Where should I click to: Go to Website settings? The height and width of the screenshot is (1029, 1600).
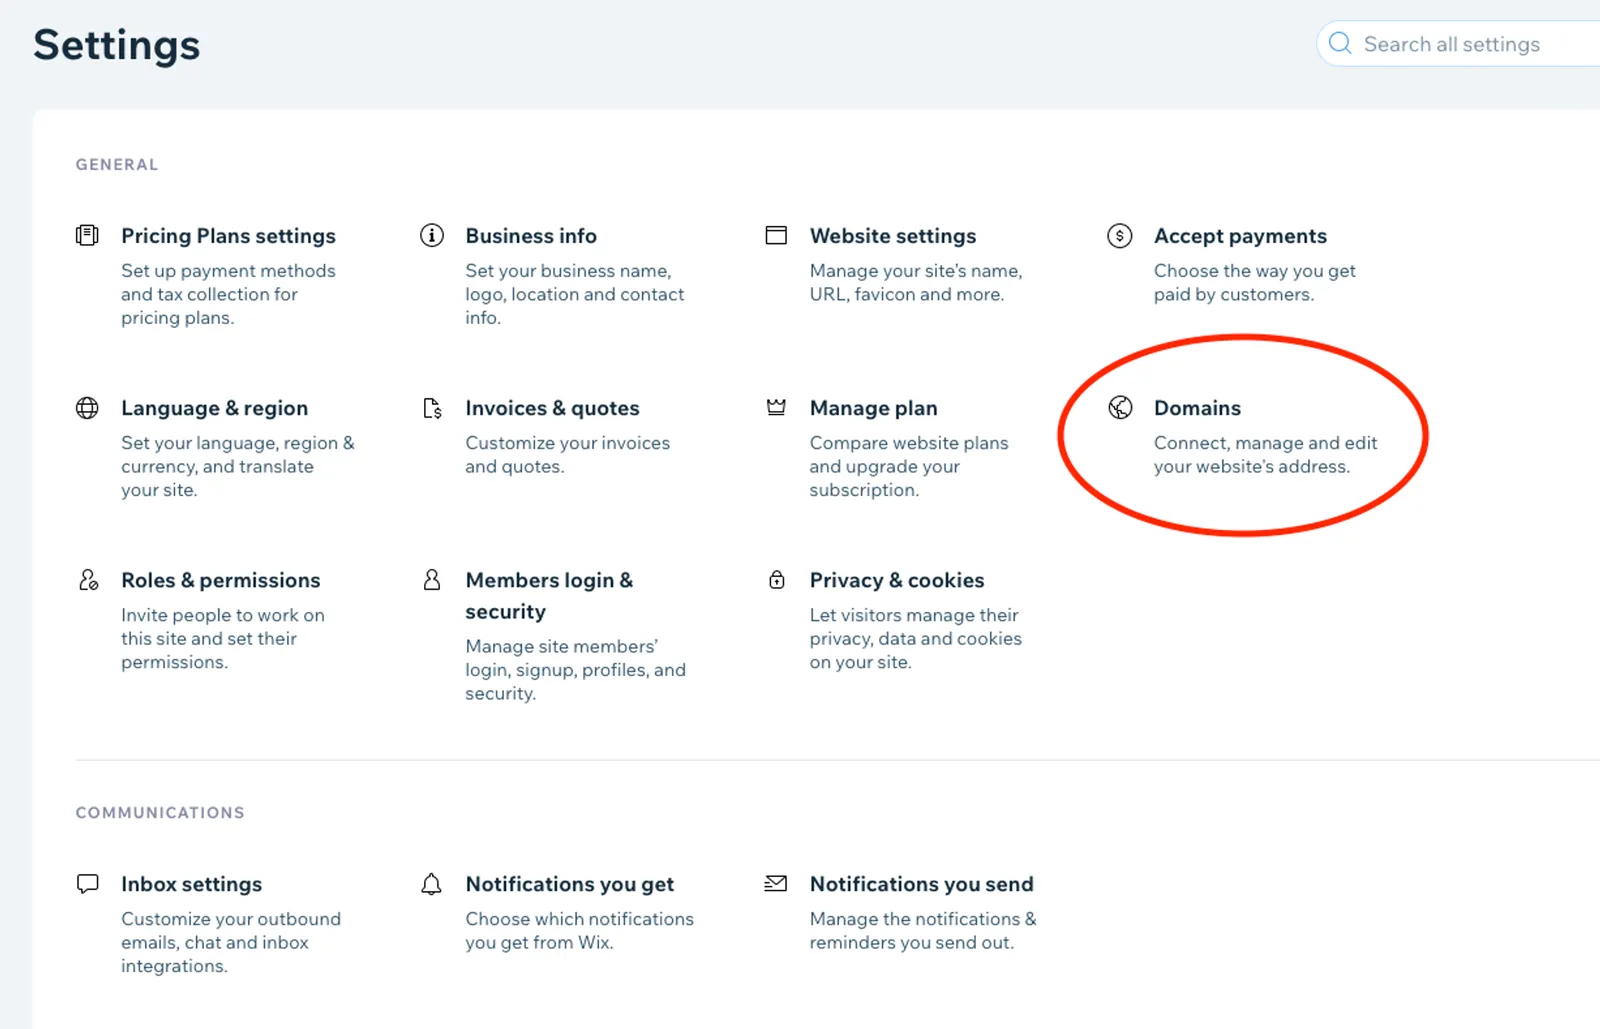(x=893, y=236)
